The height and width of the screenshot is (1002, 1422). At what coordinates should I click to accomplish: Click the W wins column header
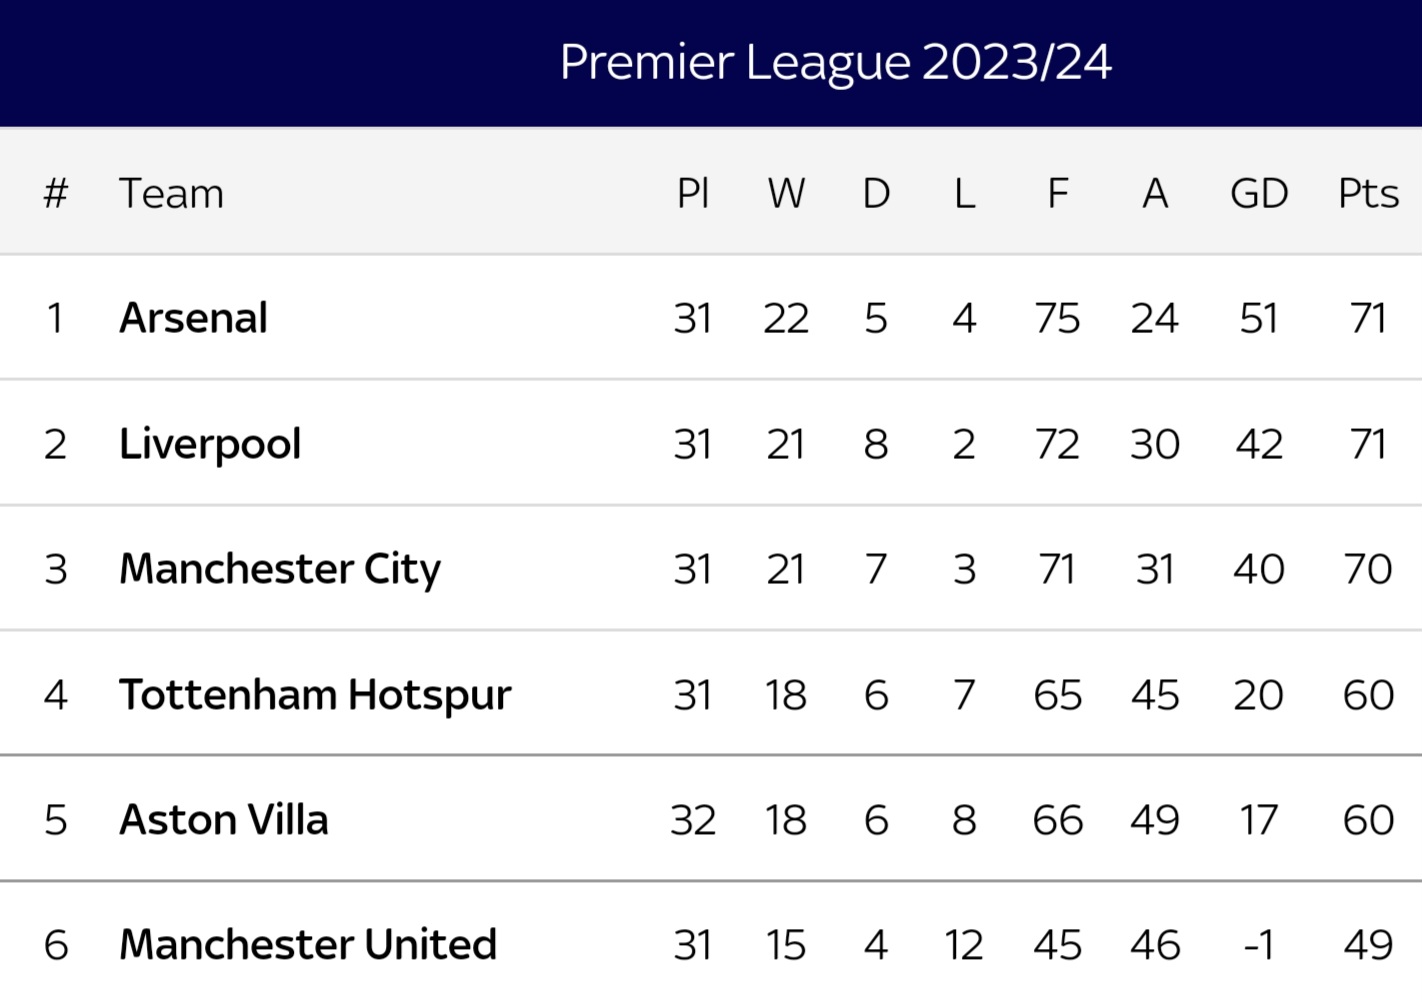(786, 193)
